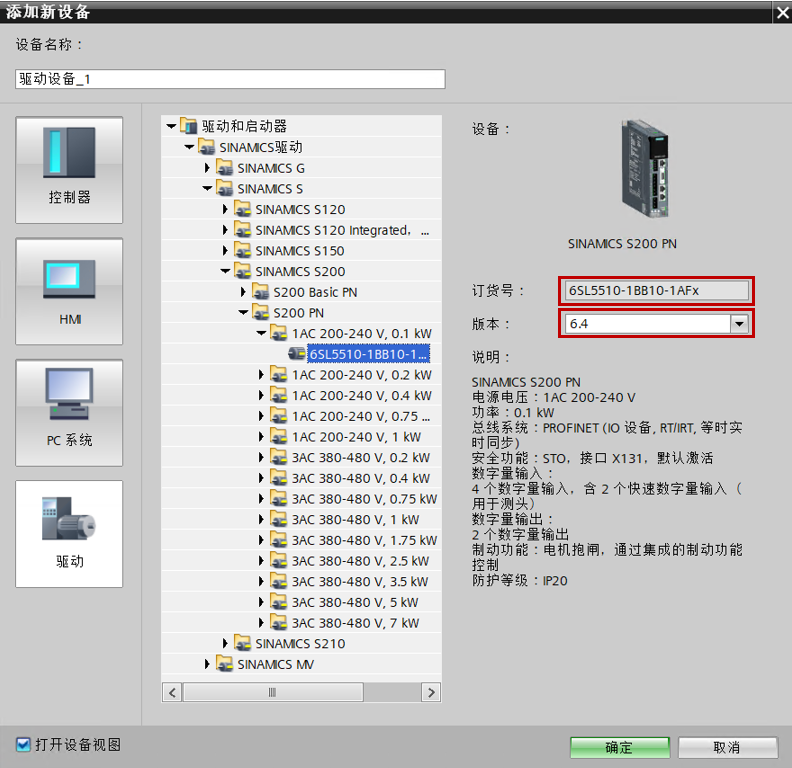Click the S200 Basic PN folder icon

click(x=261, y=292)
